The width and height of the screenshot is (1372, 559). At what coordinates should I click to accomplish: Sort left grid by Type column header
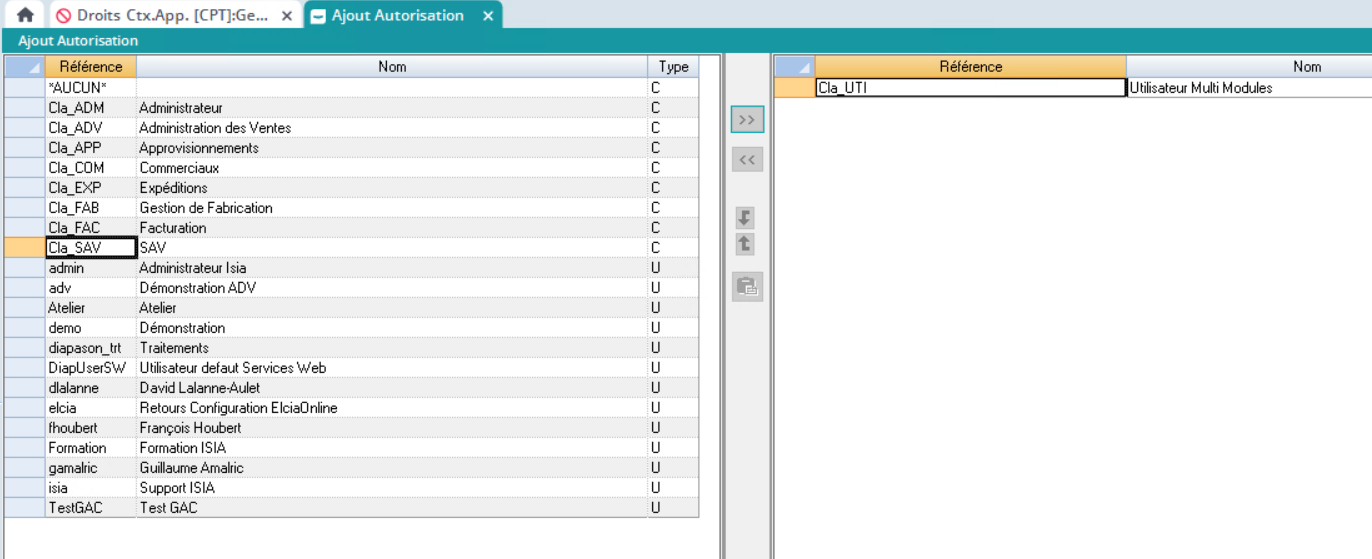point(673,67)
